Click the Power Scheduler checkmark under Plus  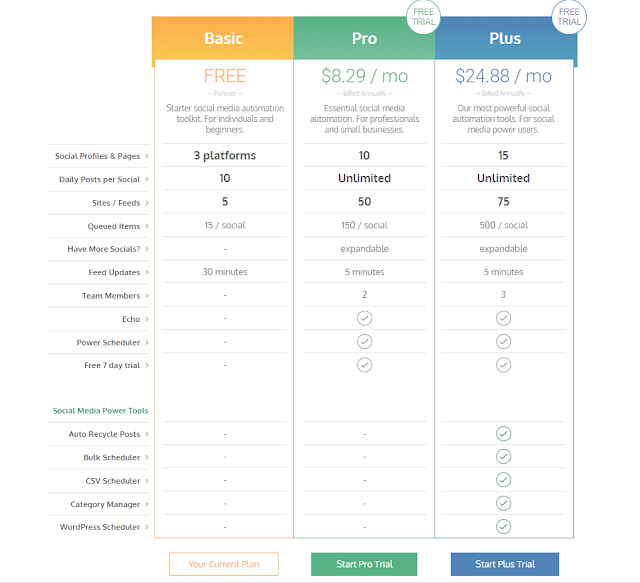tap(503, 341)
